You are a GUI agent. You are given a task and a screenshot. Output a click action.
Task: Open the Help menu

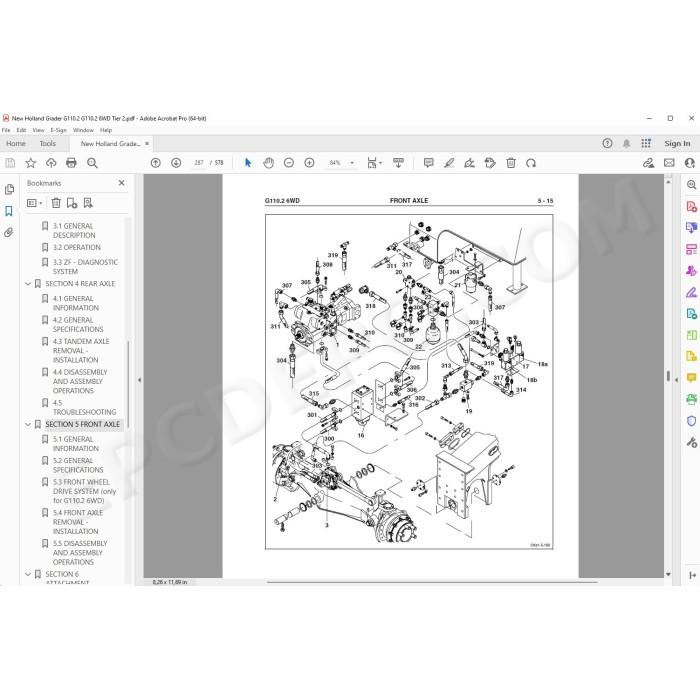coord(106,130)
